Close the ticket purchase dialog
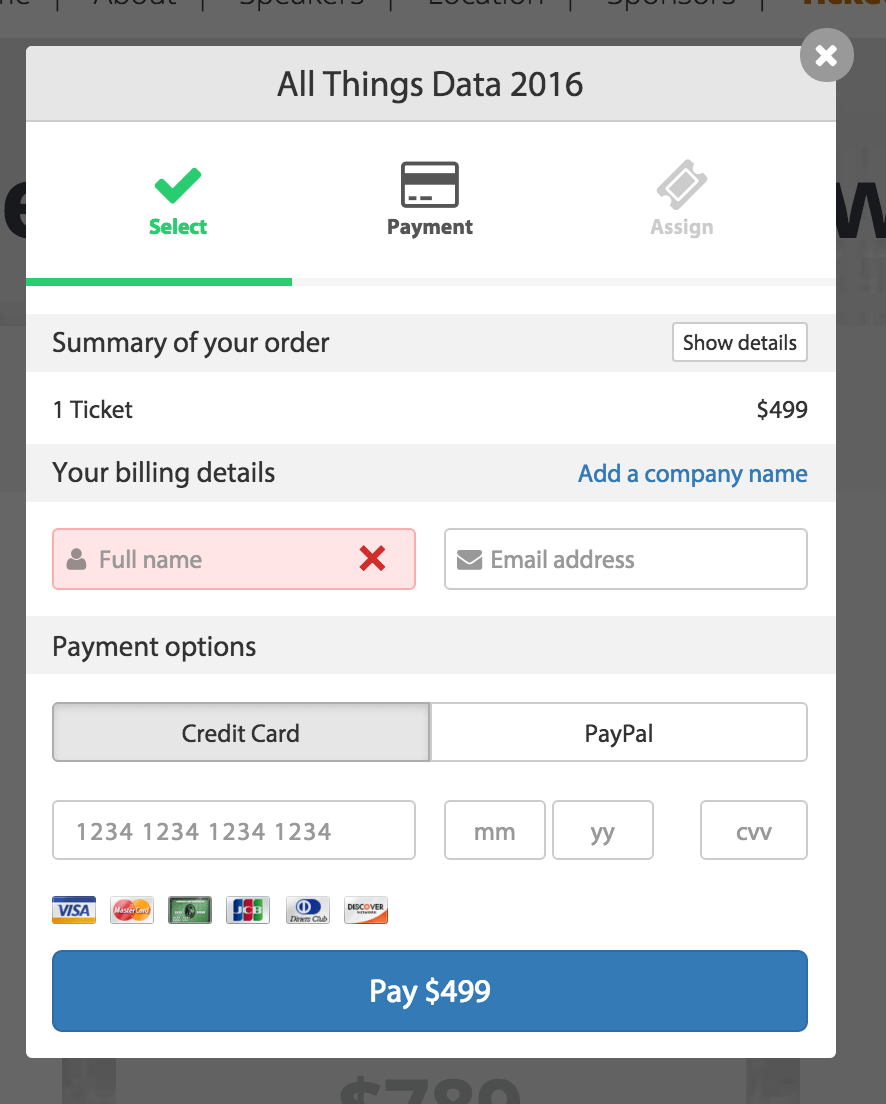Screen dimensions: 886x1104 point(826,55)
